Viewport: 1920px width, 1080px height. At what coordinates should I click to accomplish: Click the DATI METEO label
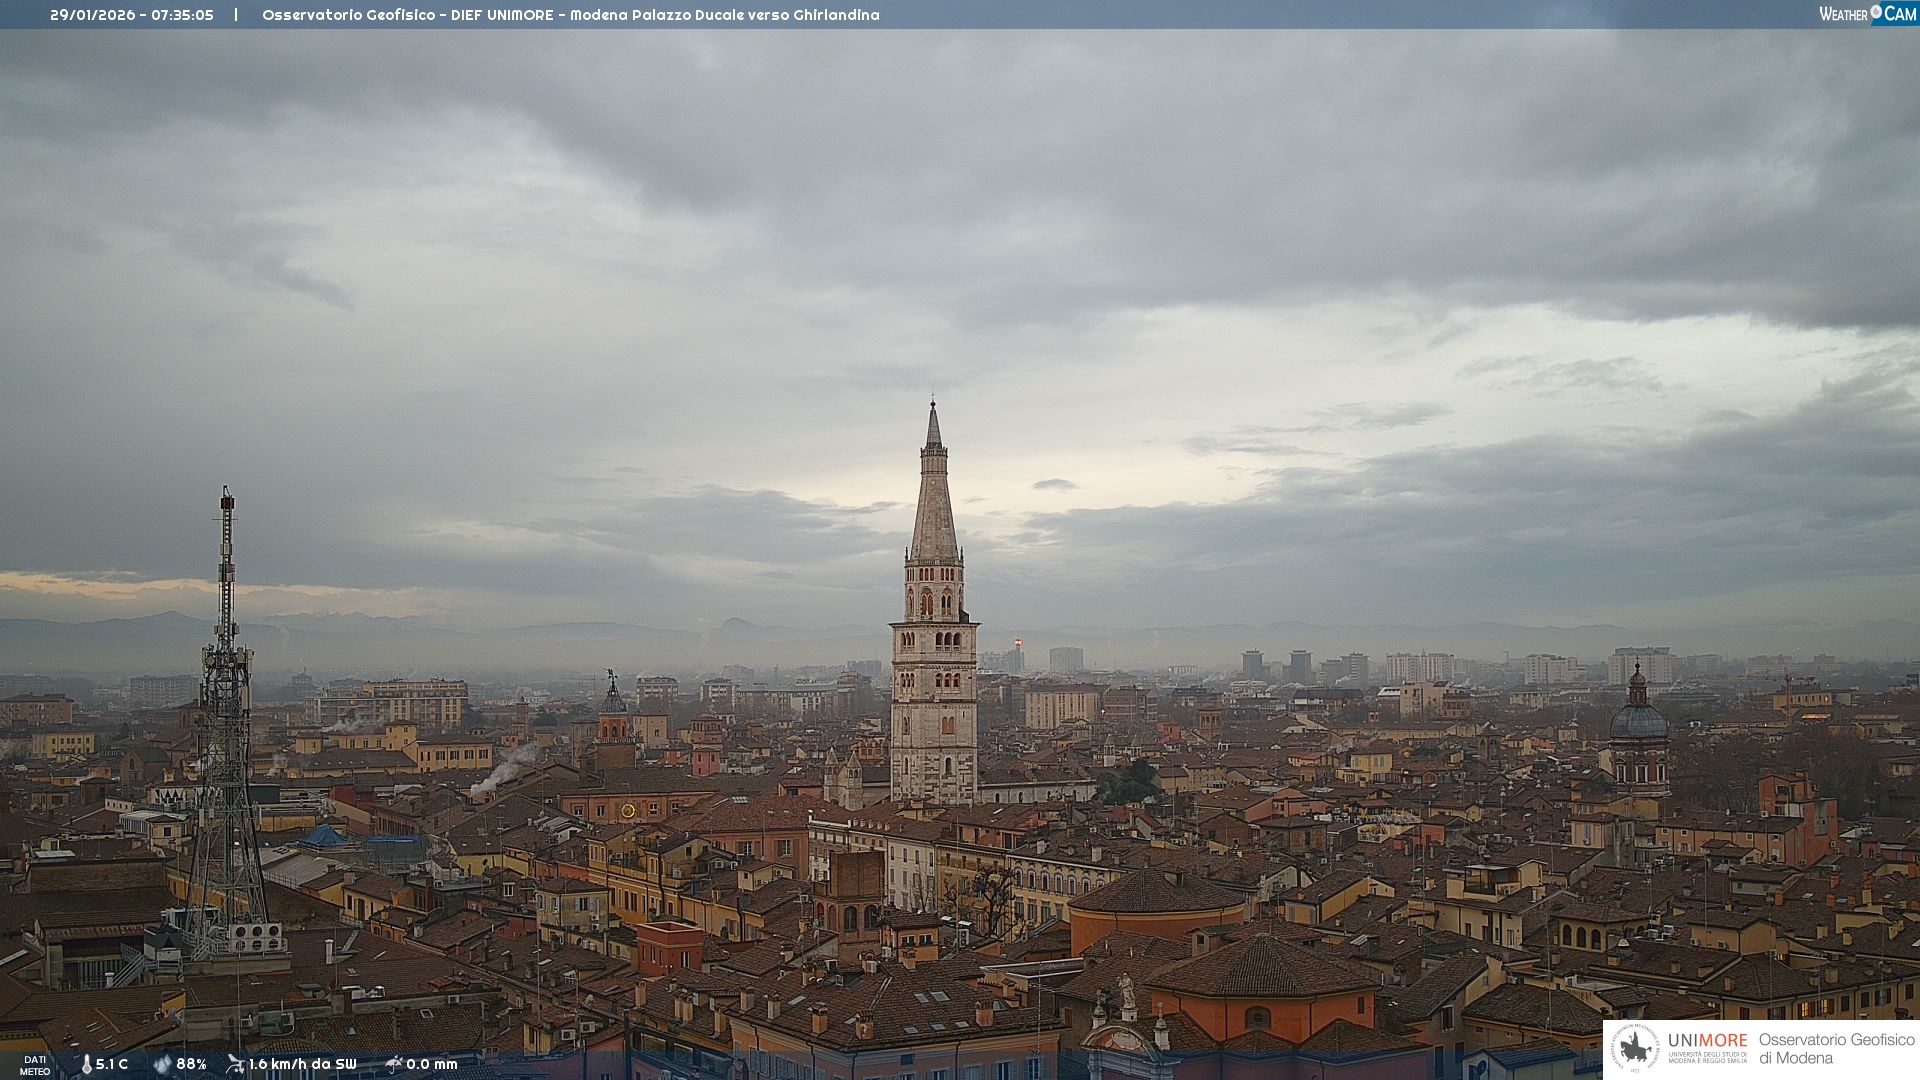coord(35,1065)
